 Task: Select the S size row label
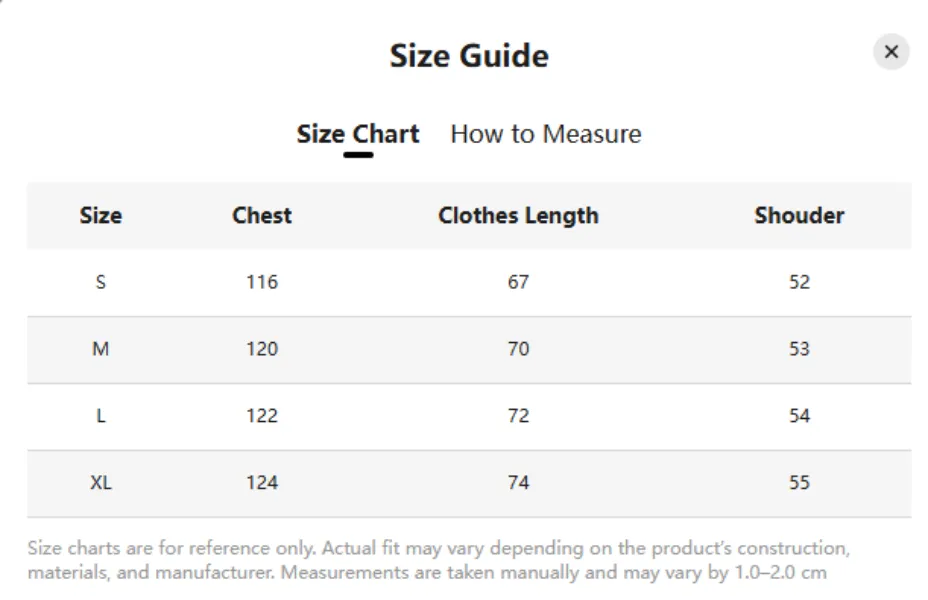tap(101, 282)
